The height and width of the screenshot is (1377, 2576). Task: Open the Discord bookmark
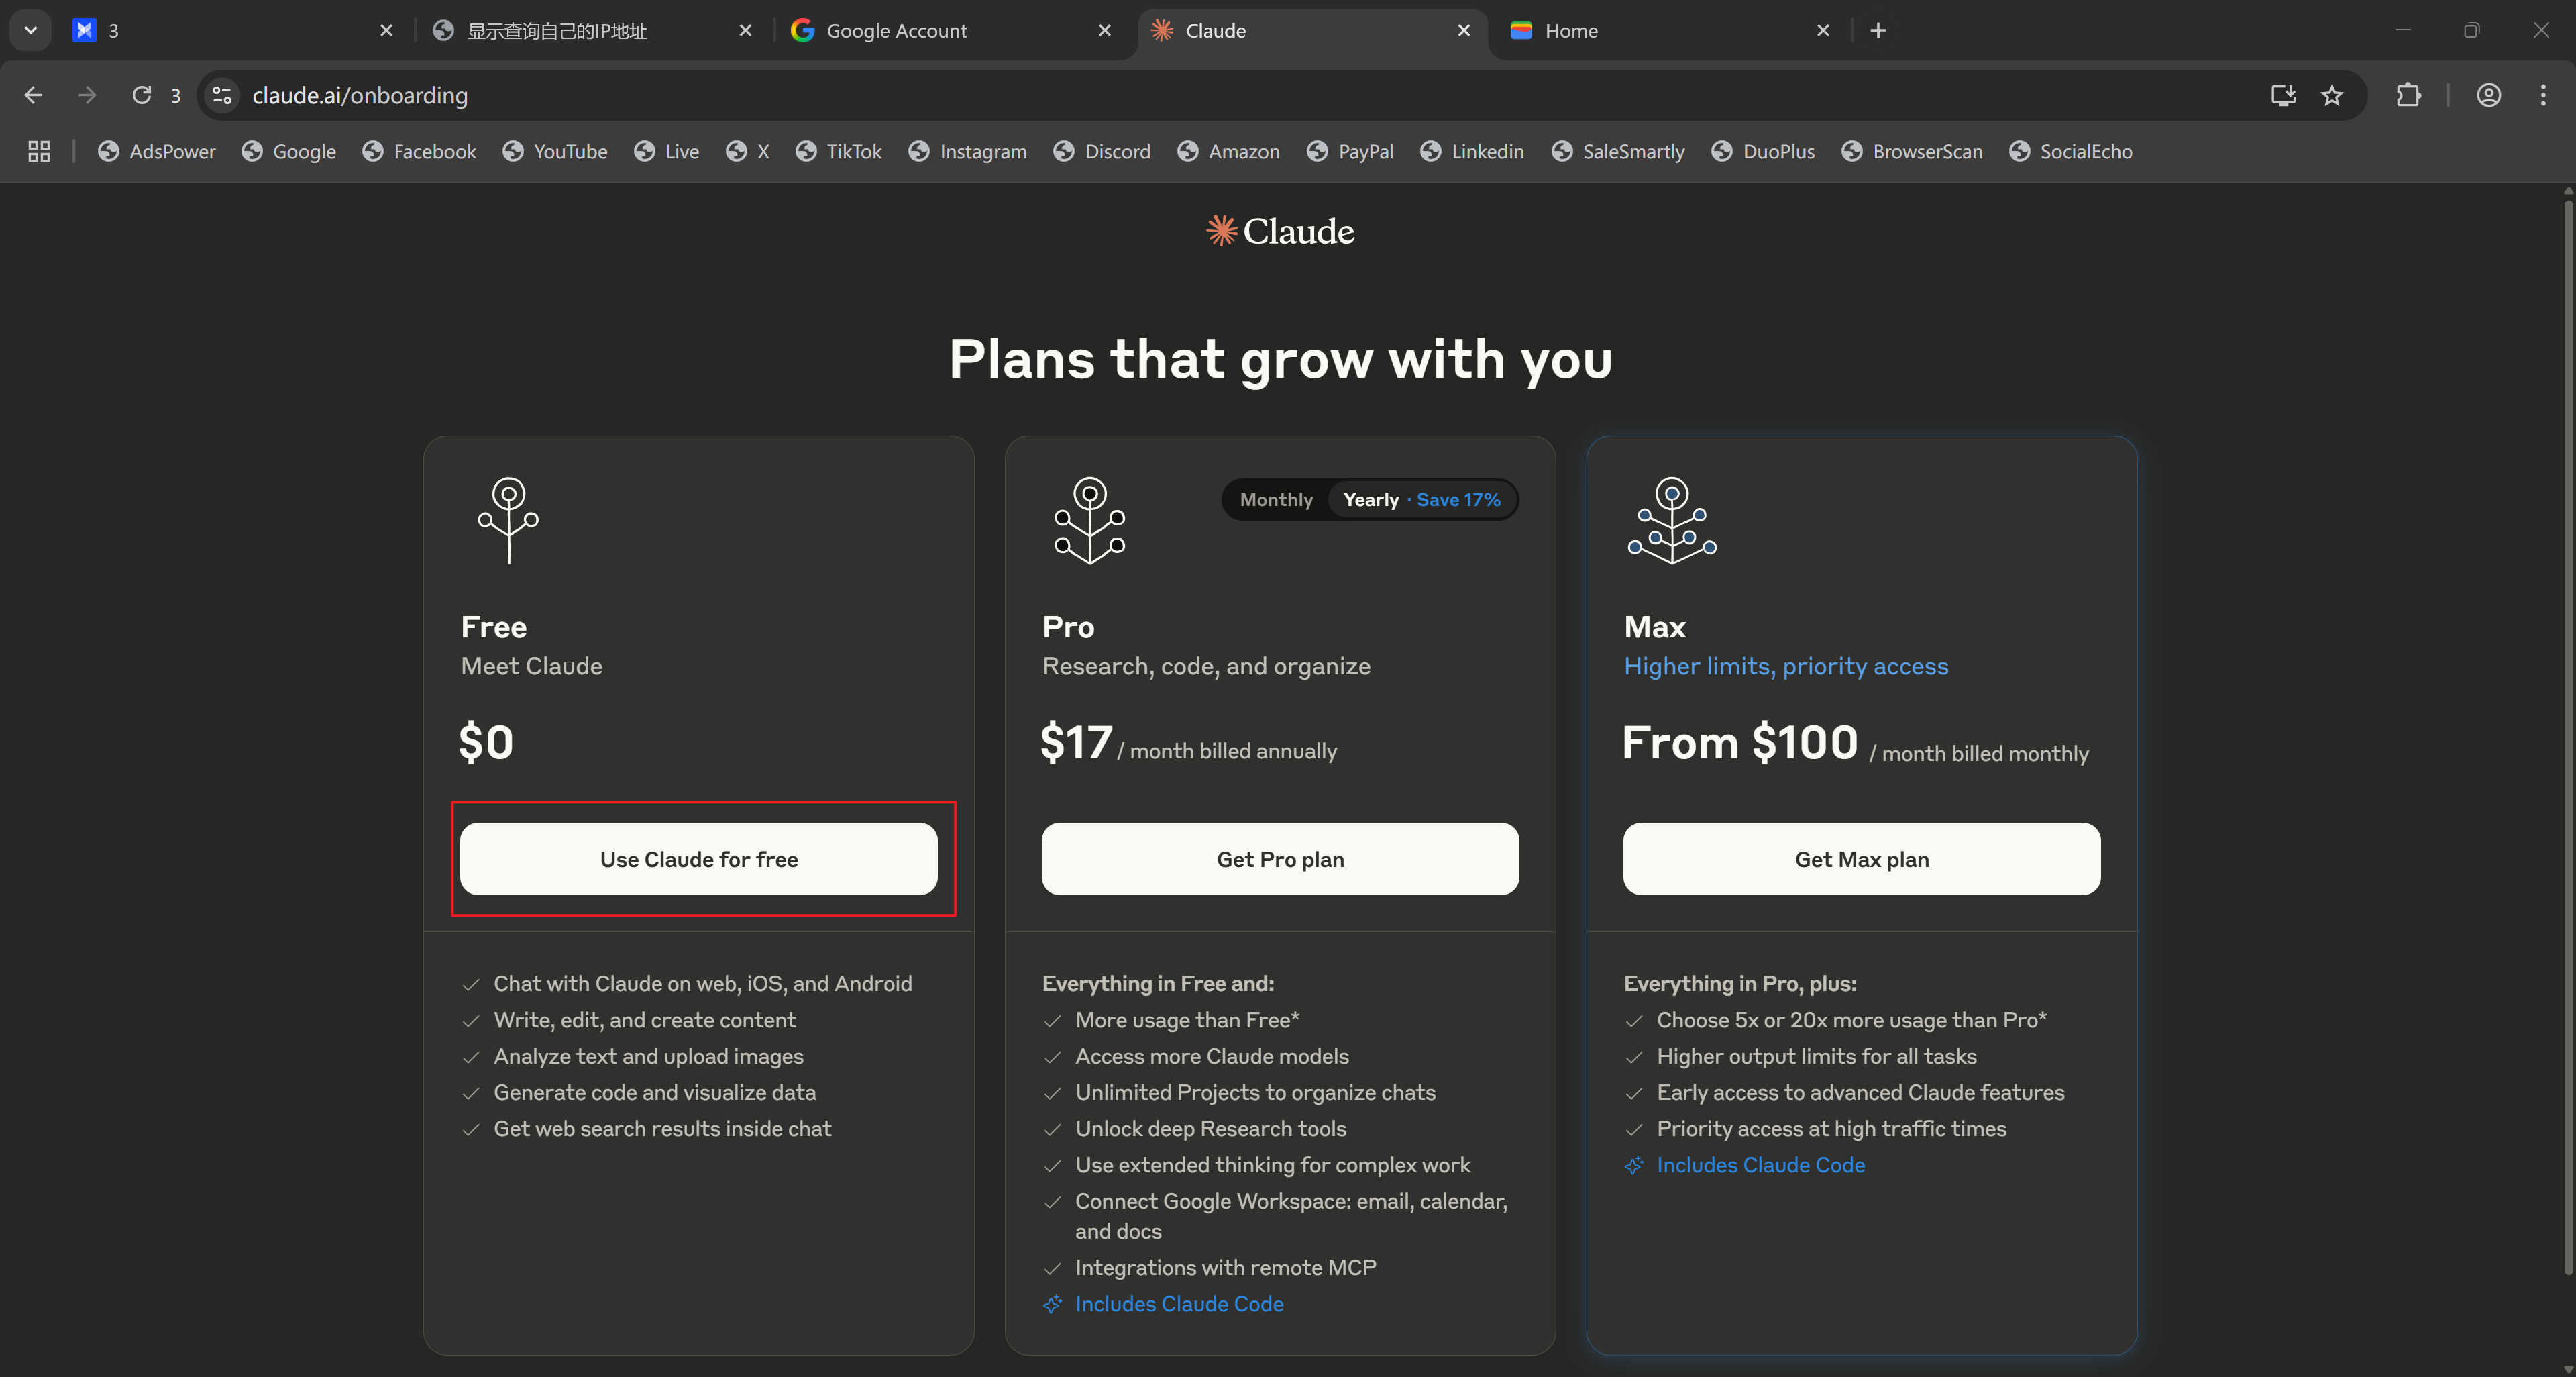click(1102, 151)
